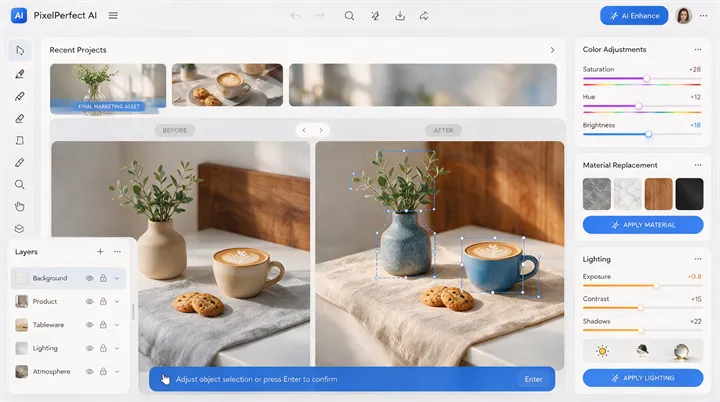Open the Final Marketing Asset project thumbnail
The width and height of the screenshot is (720, 402).
coord(108,89)
